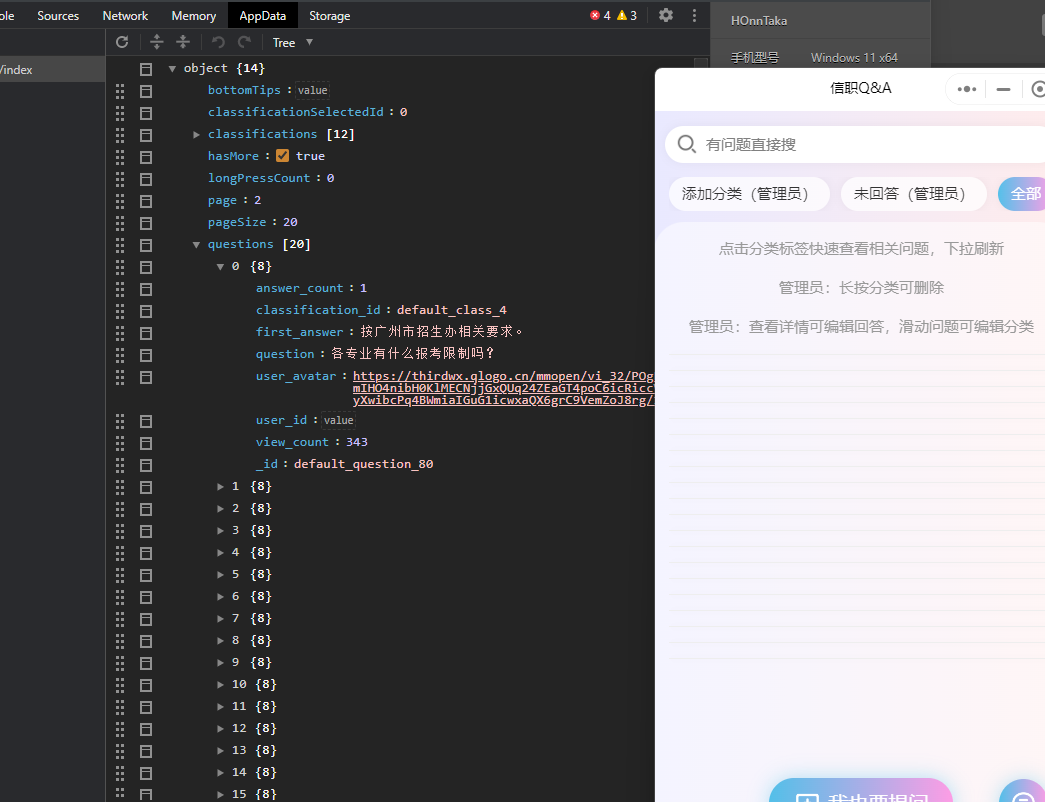Viewport: 1045px width, 802px height.
Task: Expand question item 14 {8}
Action: click(221, 773)
